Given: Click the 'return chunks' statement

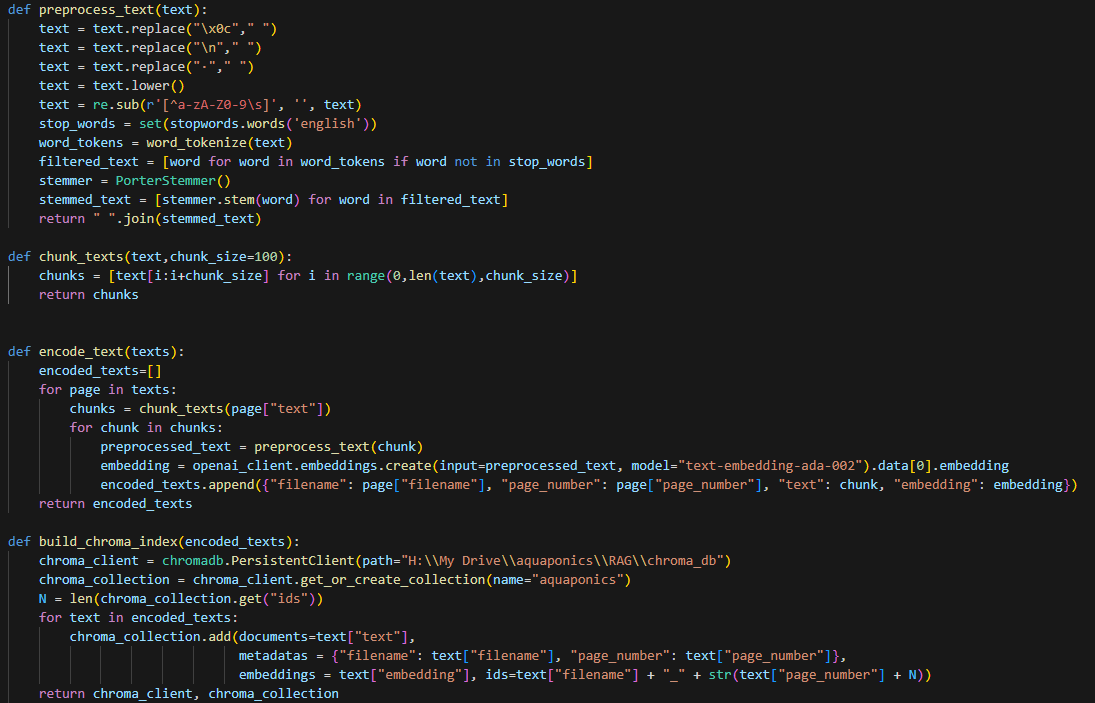Looking at the screenshot, I should point(89,295).
